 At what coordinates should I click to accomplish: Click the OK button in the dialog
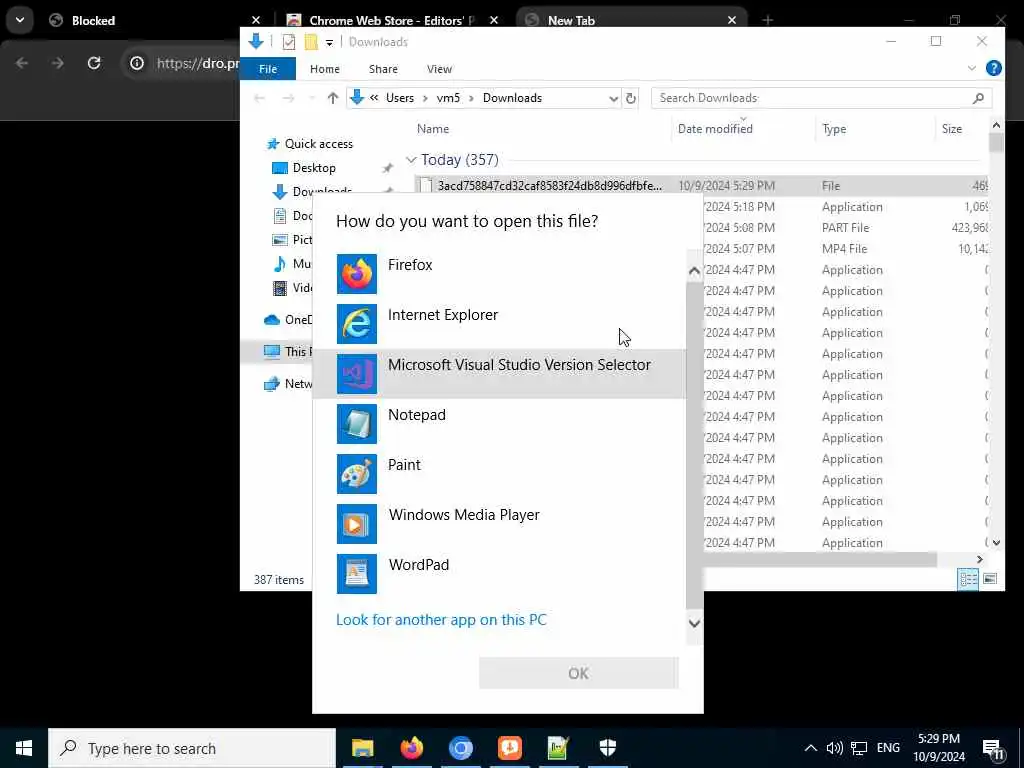579,673
